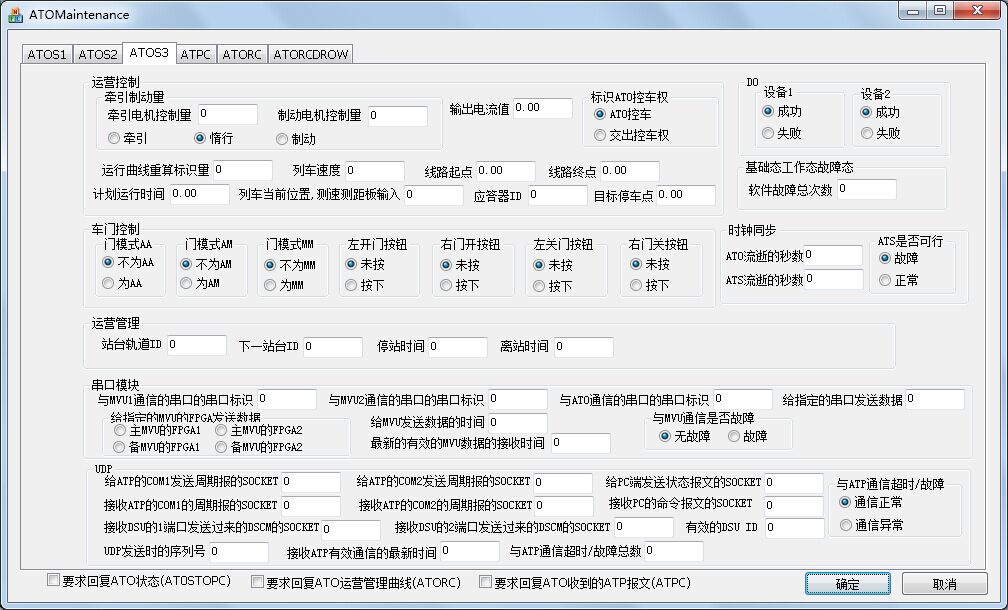
Task: Choose the 制动 radio option
Action: [282, 139]
